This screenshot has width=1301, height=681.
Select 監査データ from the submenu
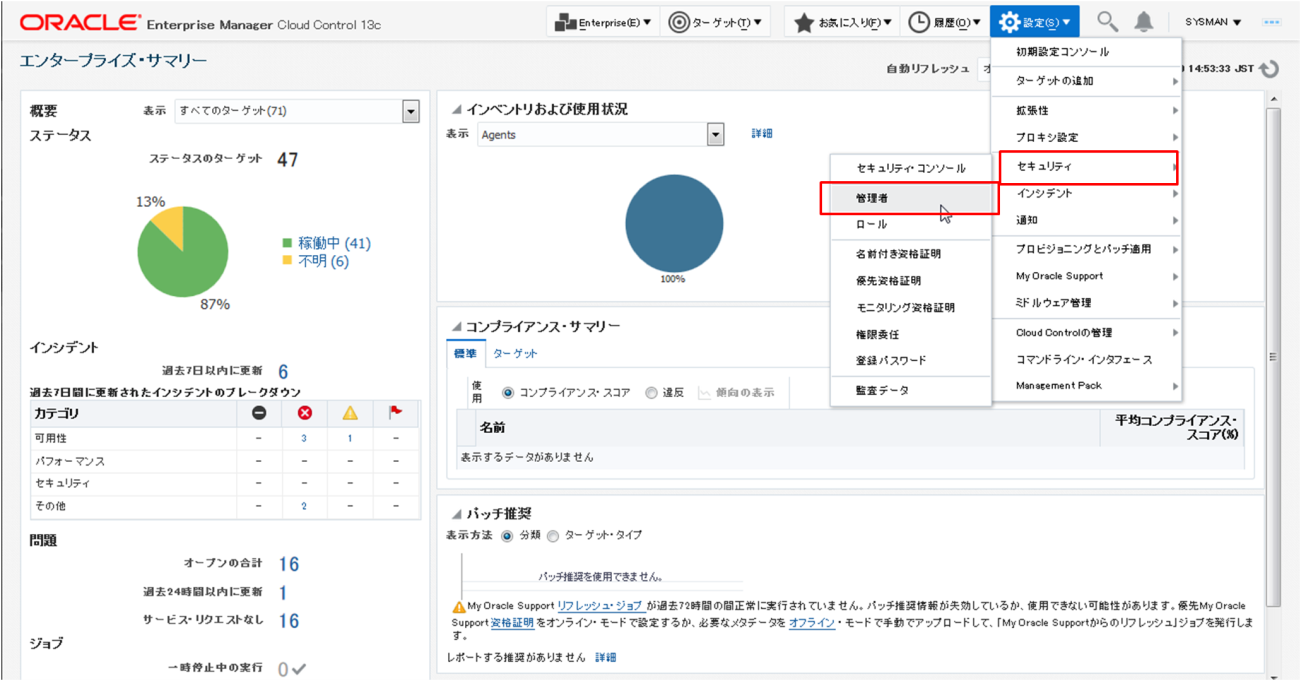coord(911,391)
